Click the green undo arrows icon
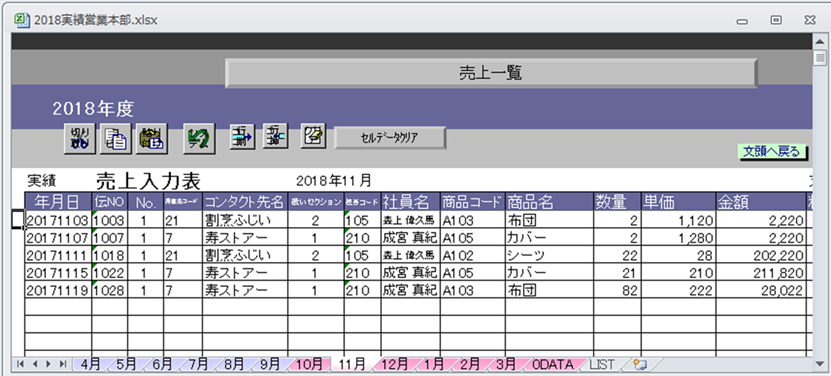 point(199,139)
